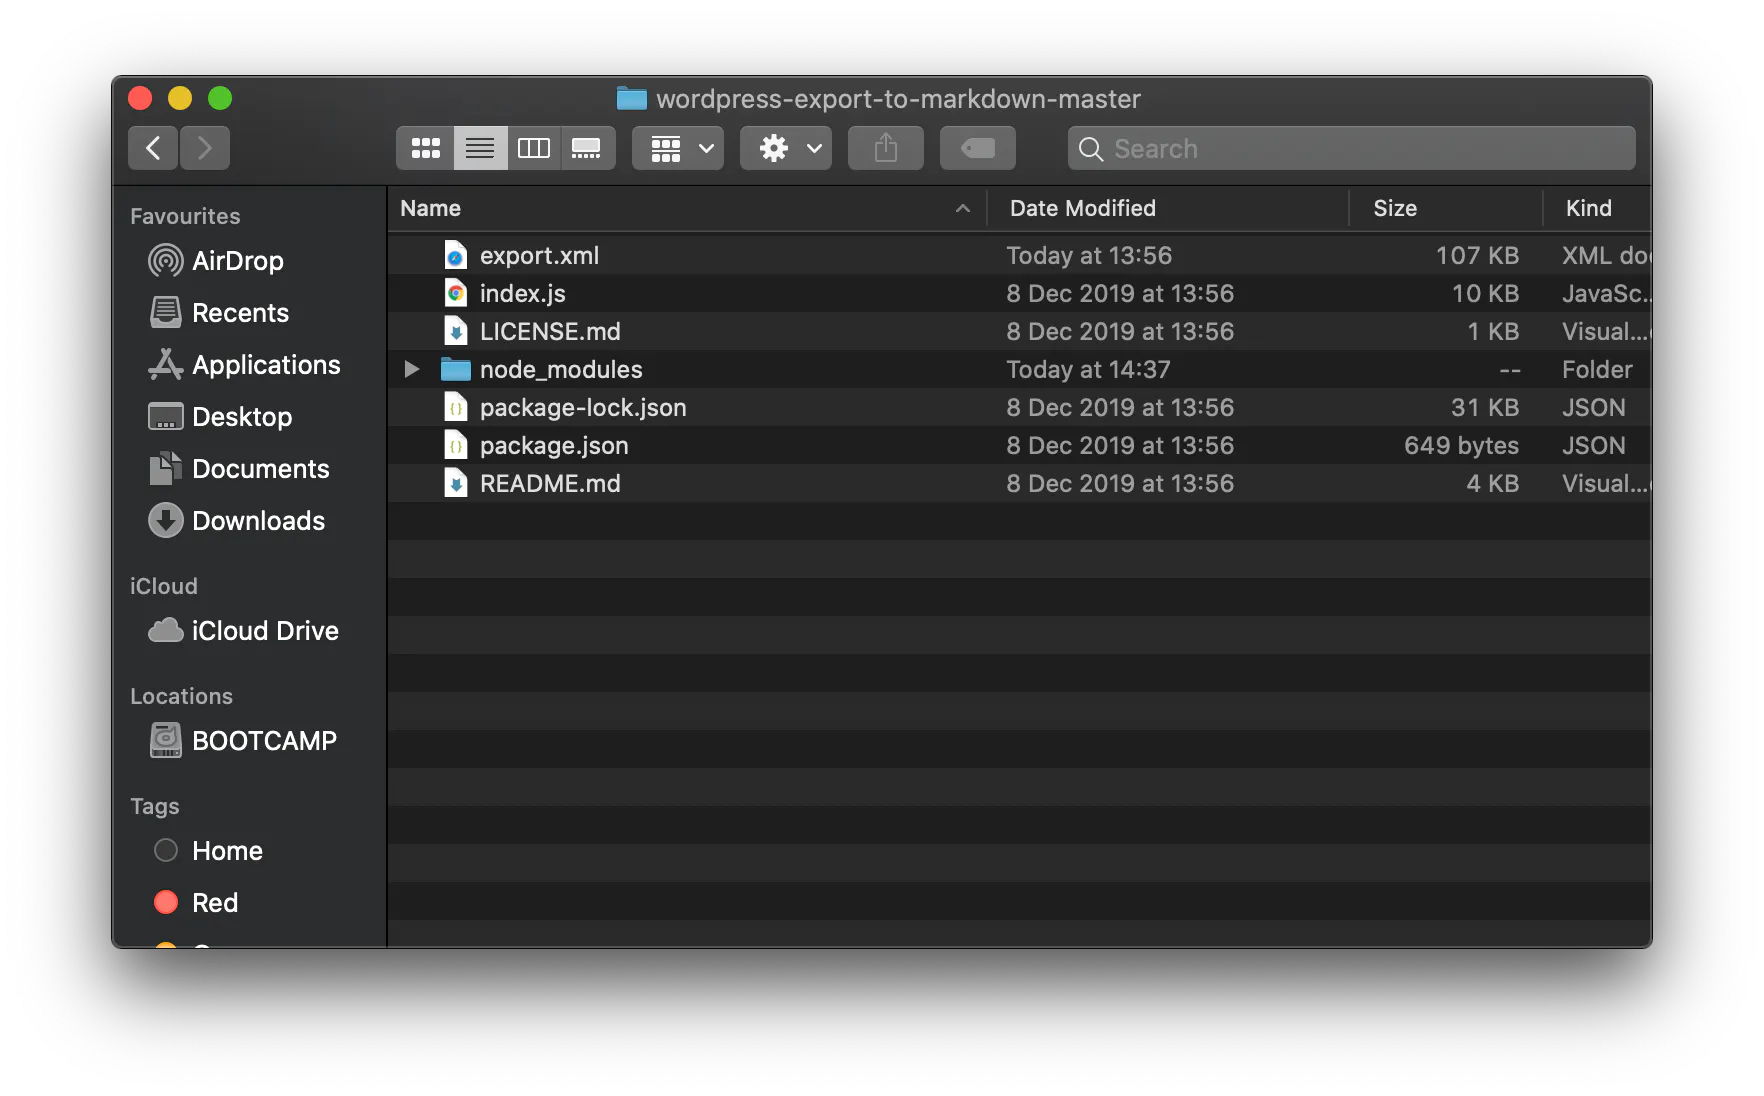This screenshot has height=1096, width=1764.
Task: Open the group-by dropdown
Action: (x=678, y=148)
